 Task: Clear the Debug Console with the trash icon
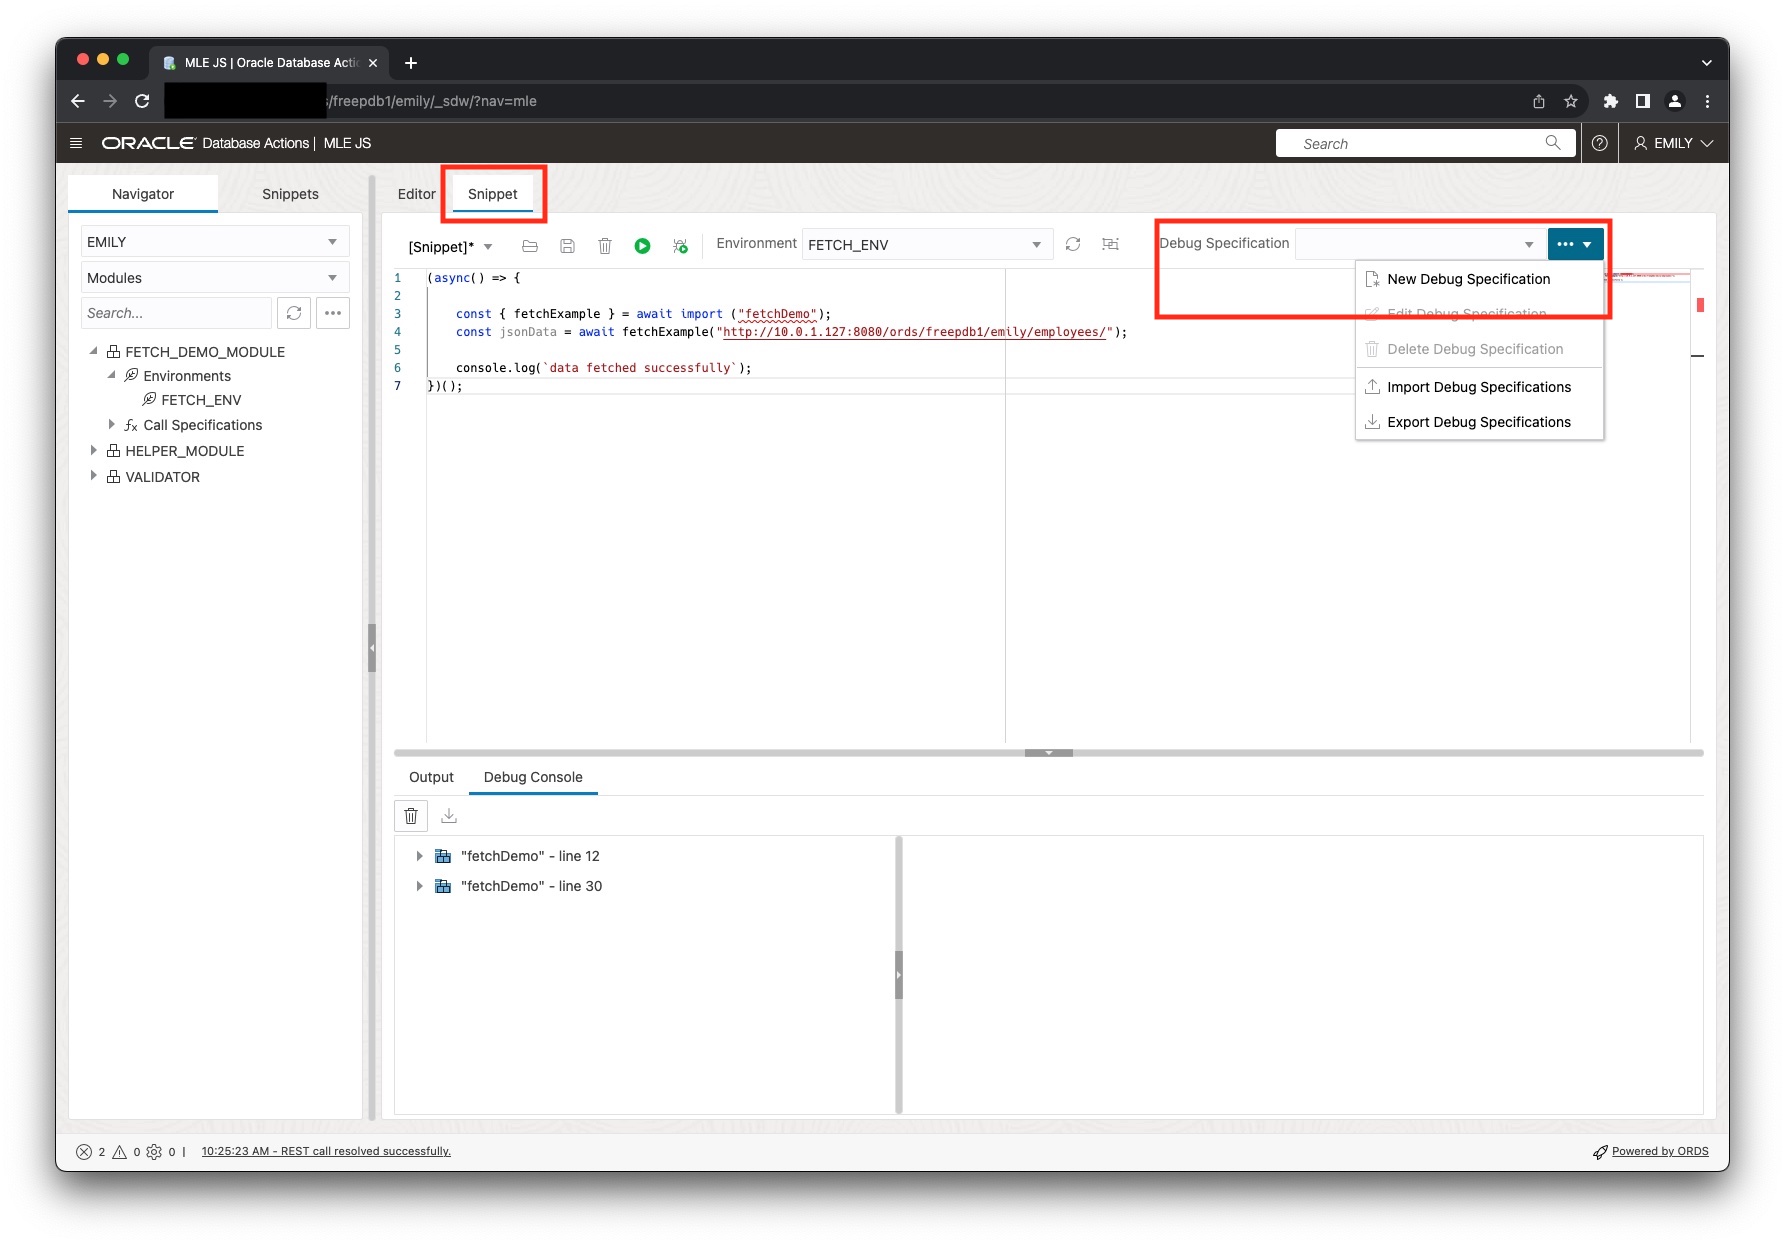(411, 816)
